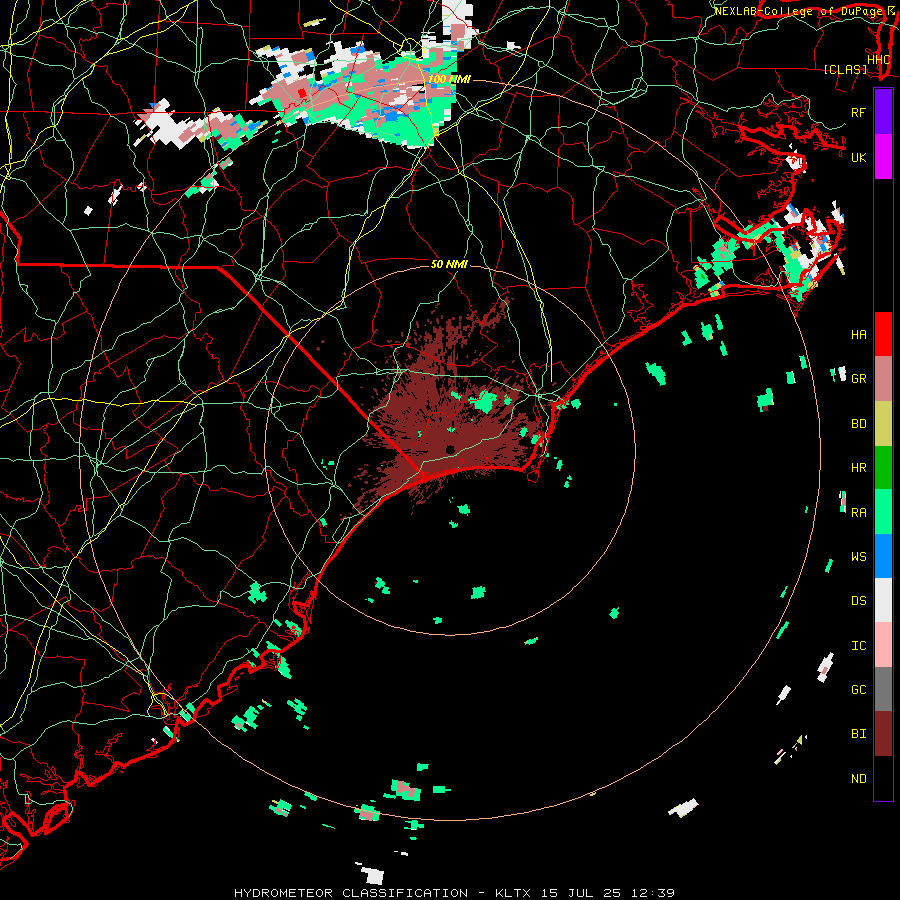The image size is (900, 900).
Task: Click the "50 NMI" range ring label
Action: point(449,264)
